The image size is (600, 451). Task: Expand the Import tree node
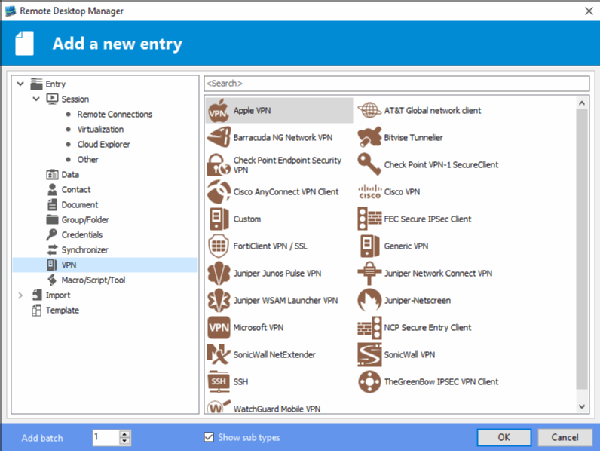click(x=21, y=295)
